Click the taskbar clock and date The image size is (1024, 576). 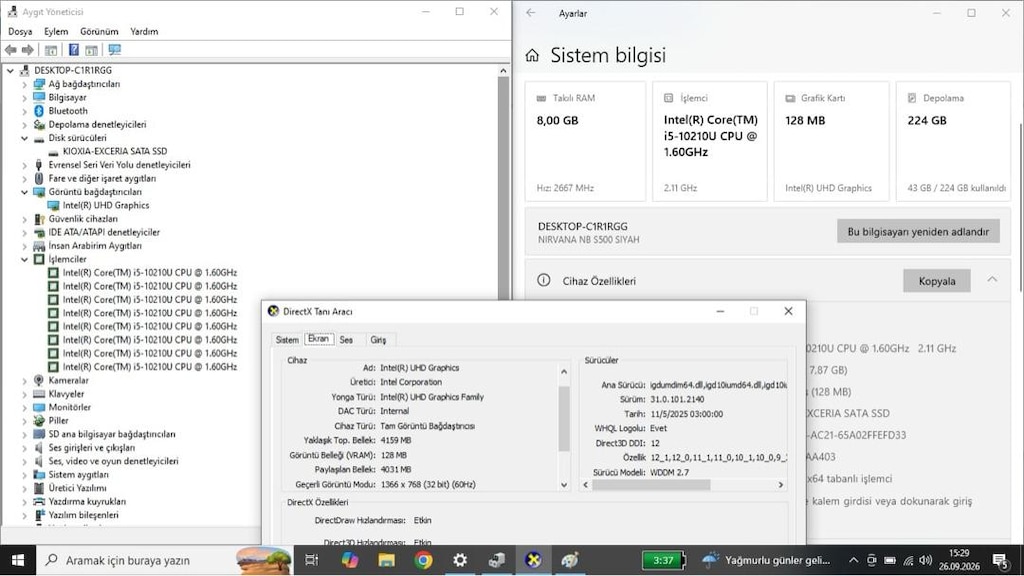[x=959, y=560]
